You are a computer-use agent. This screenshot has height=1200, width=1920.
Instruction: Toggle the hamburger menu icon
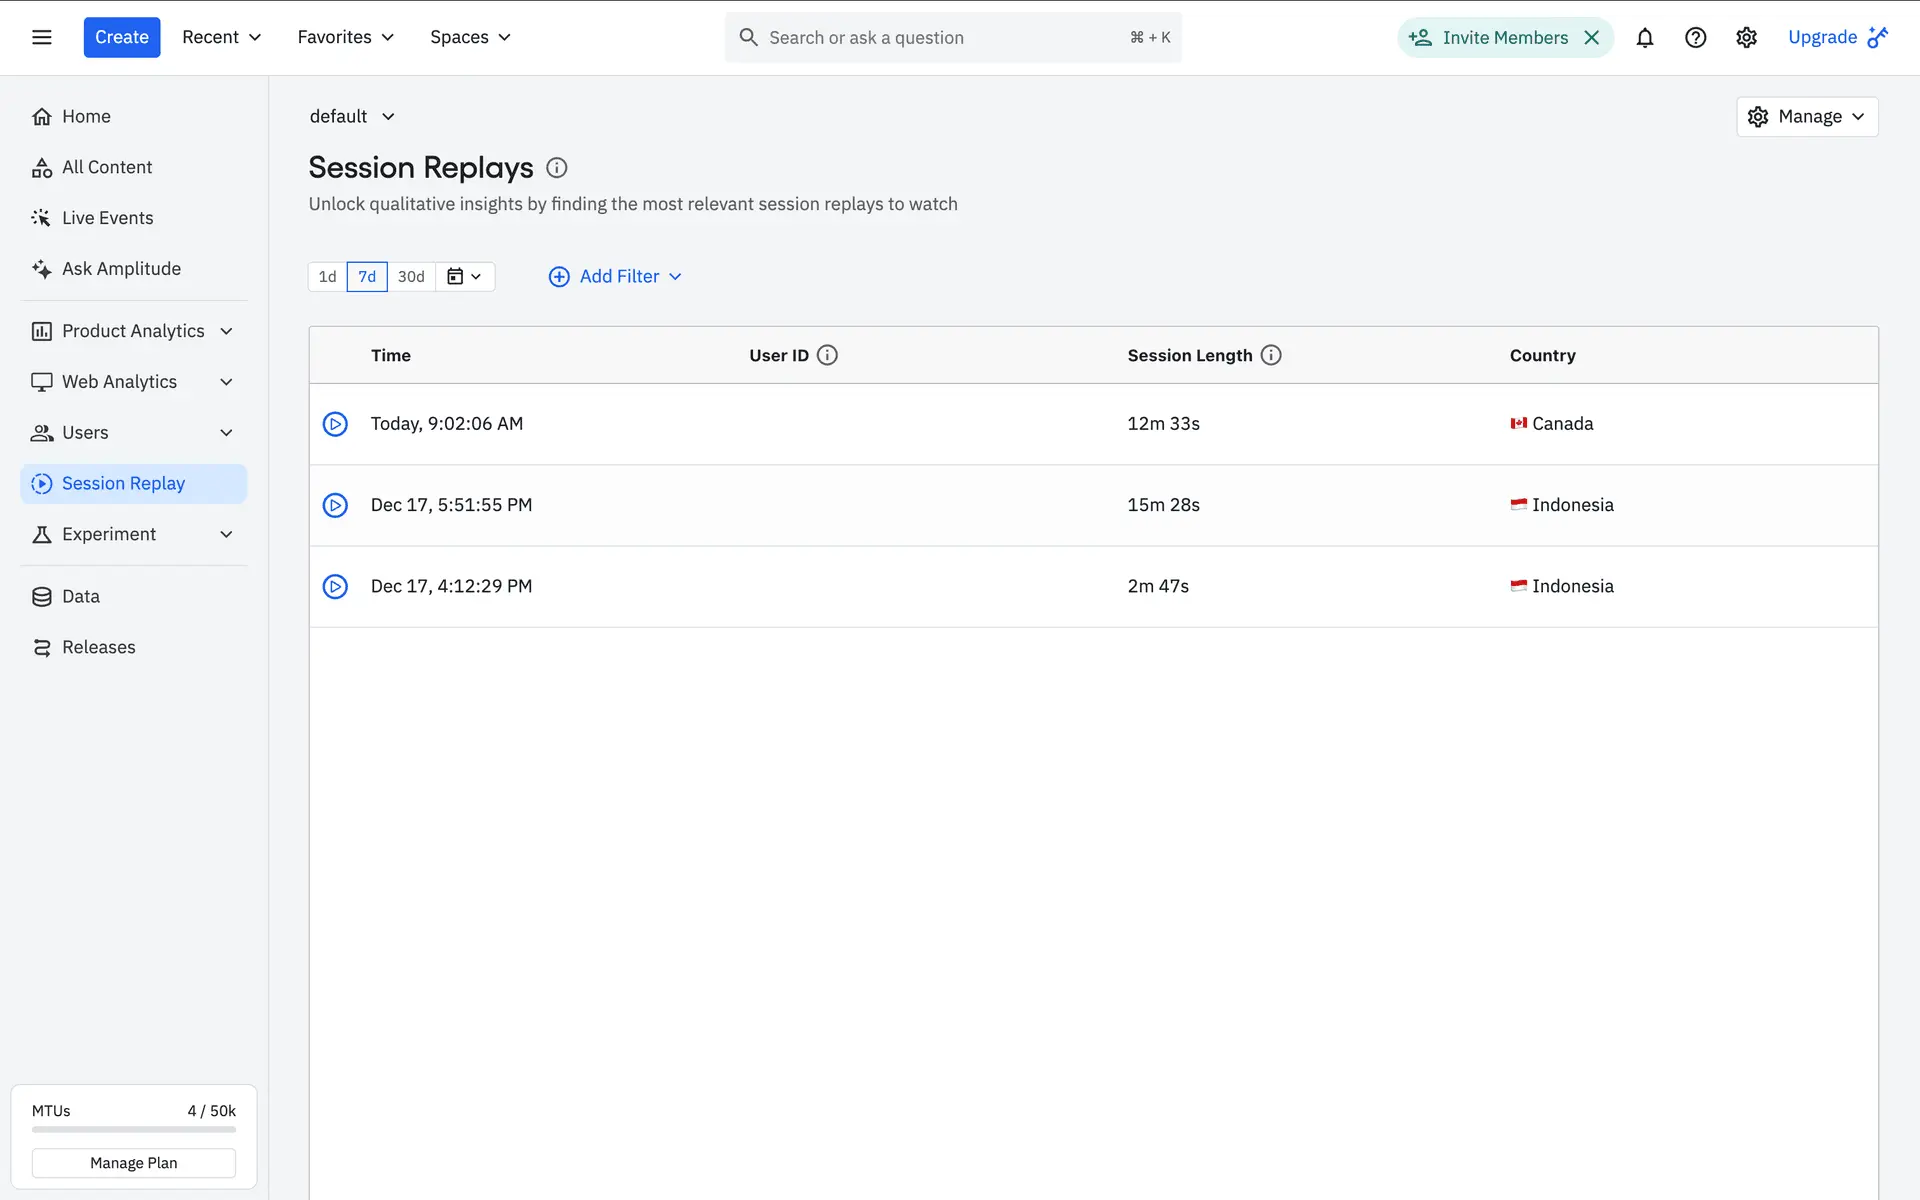point(42,37)
